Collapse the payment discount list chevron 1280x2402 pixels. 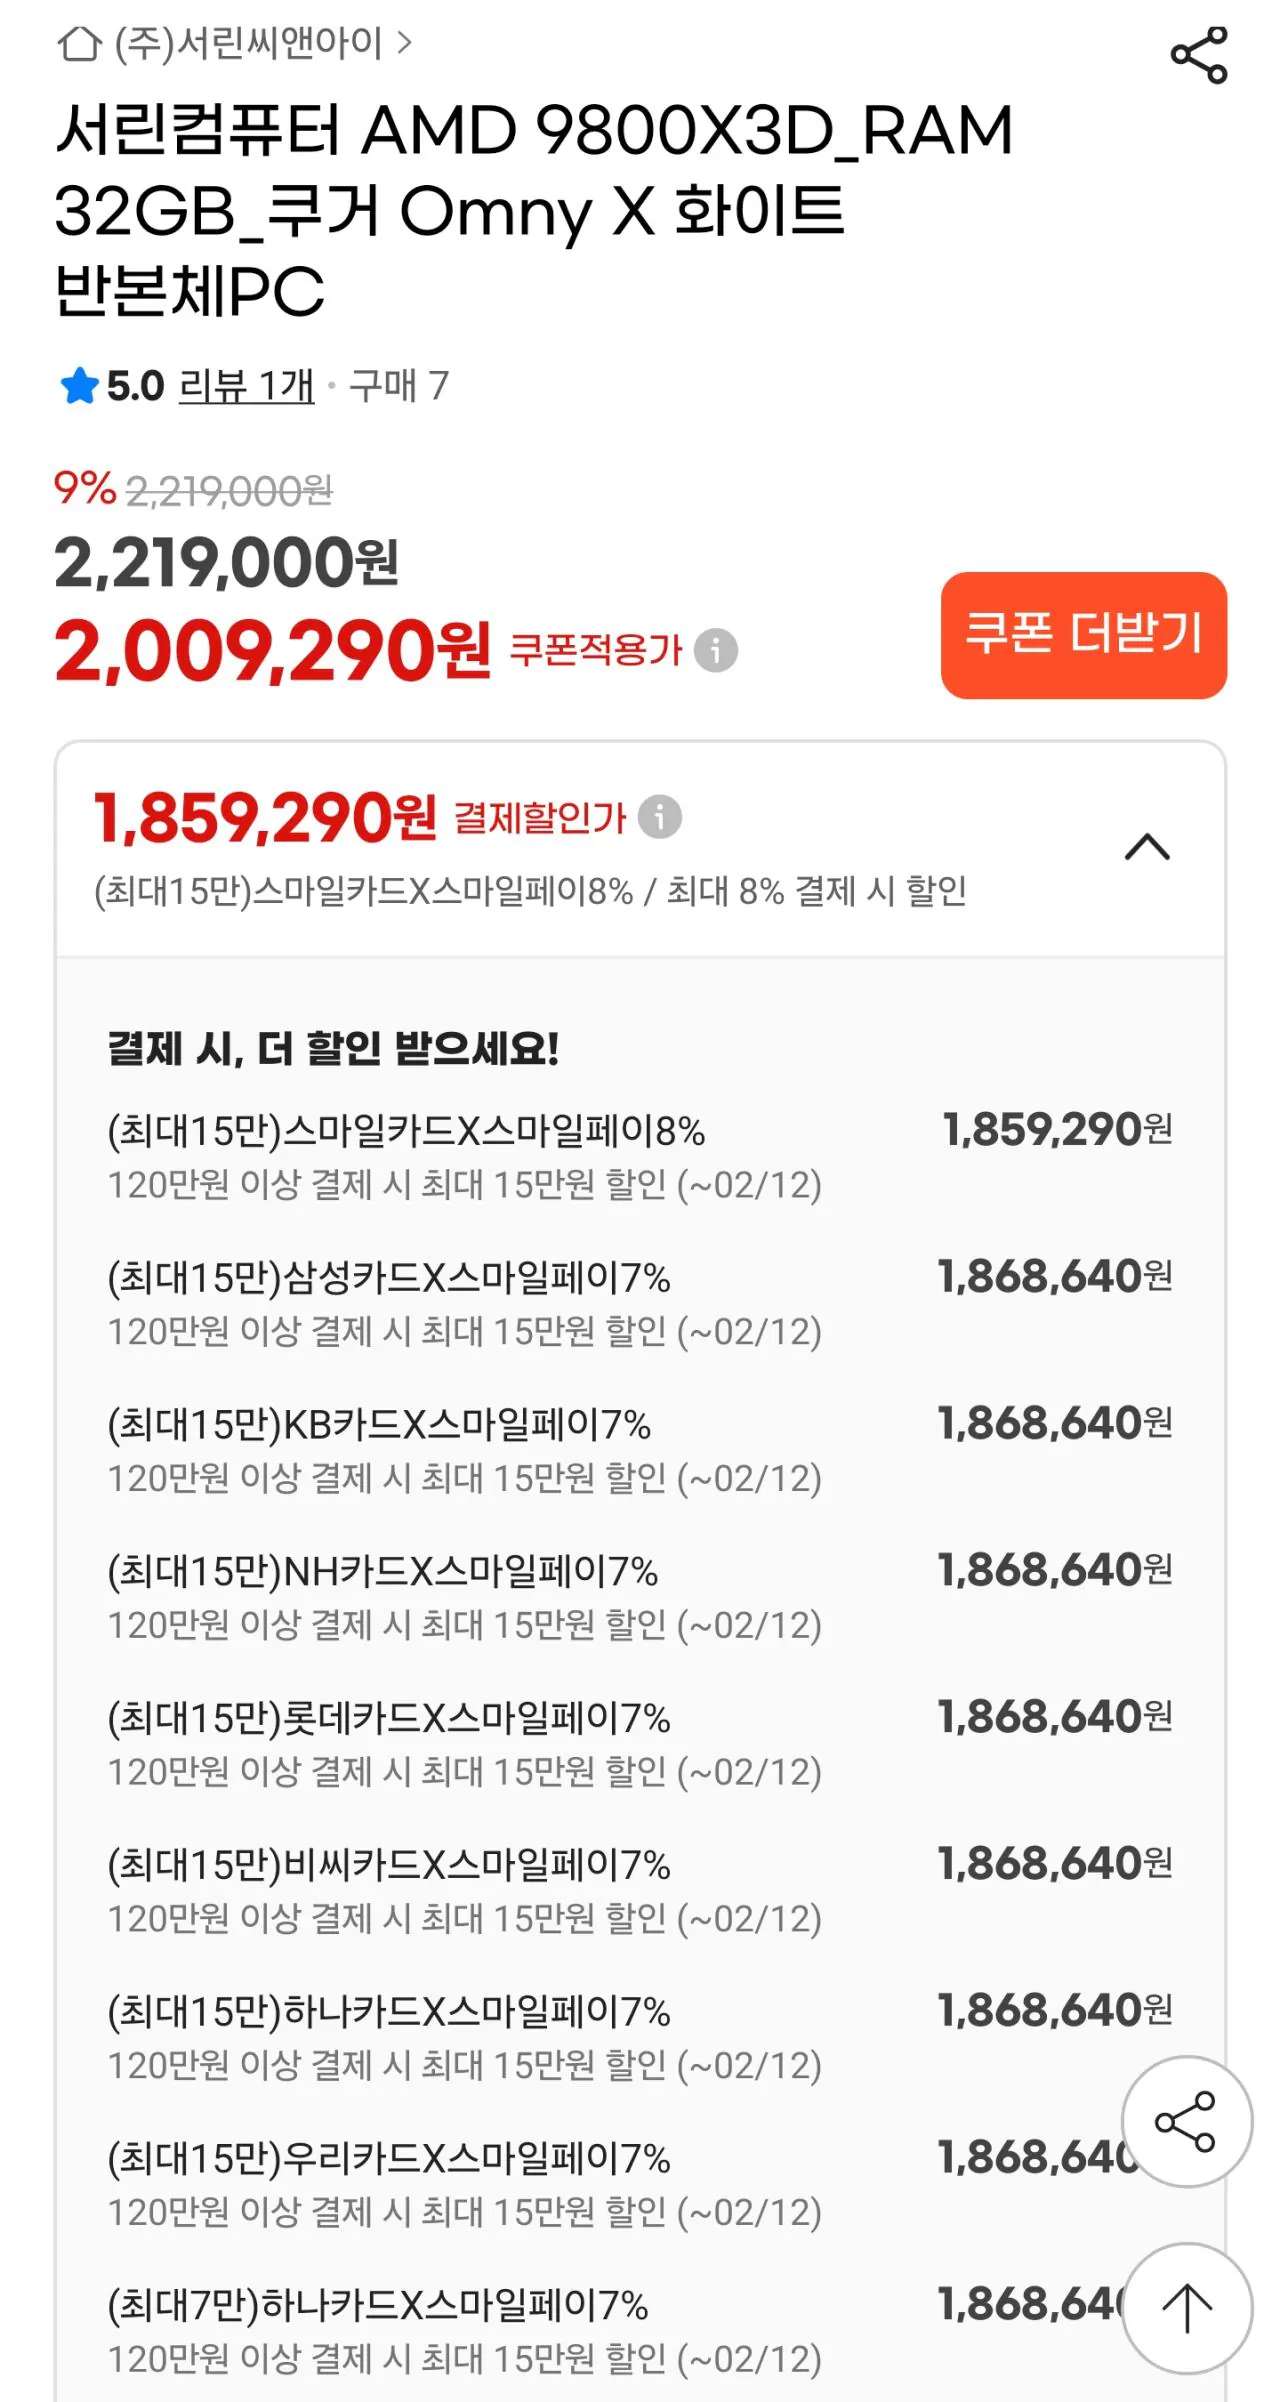tap(1147, 847)
